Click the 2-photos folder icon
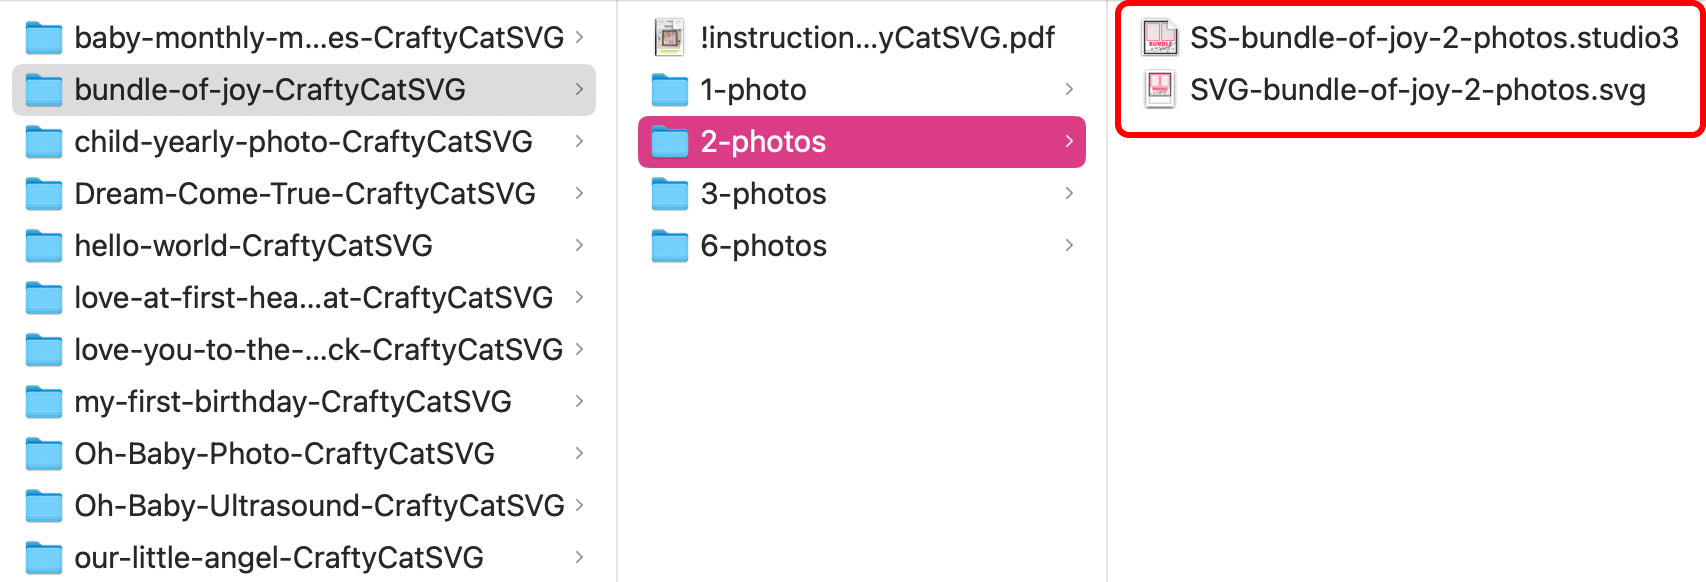1706x582 pixels. click(x=670, y=141)
